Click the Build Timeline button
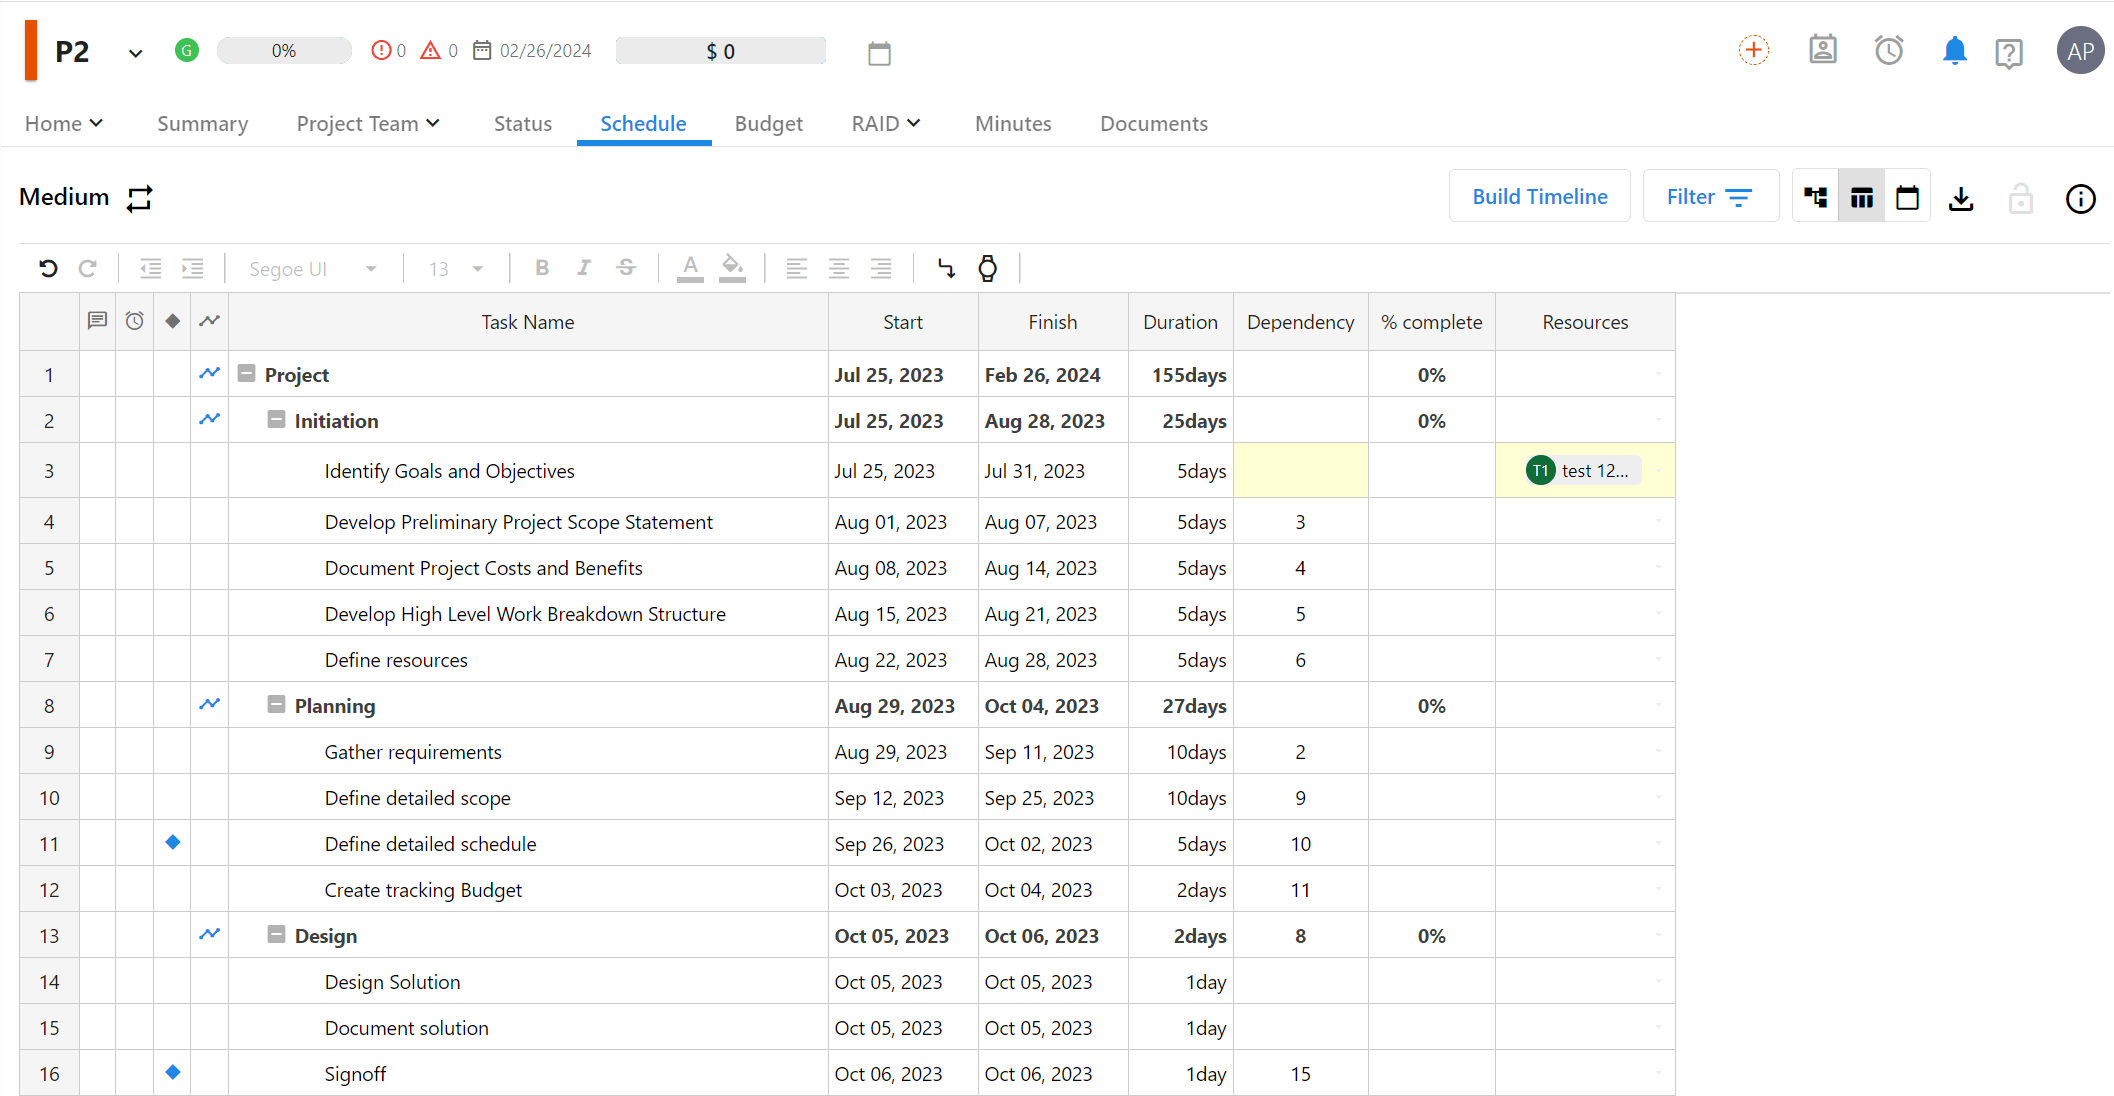The image size is (2114, 1096). coord(1540,196)
